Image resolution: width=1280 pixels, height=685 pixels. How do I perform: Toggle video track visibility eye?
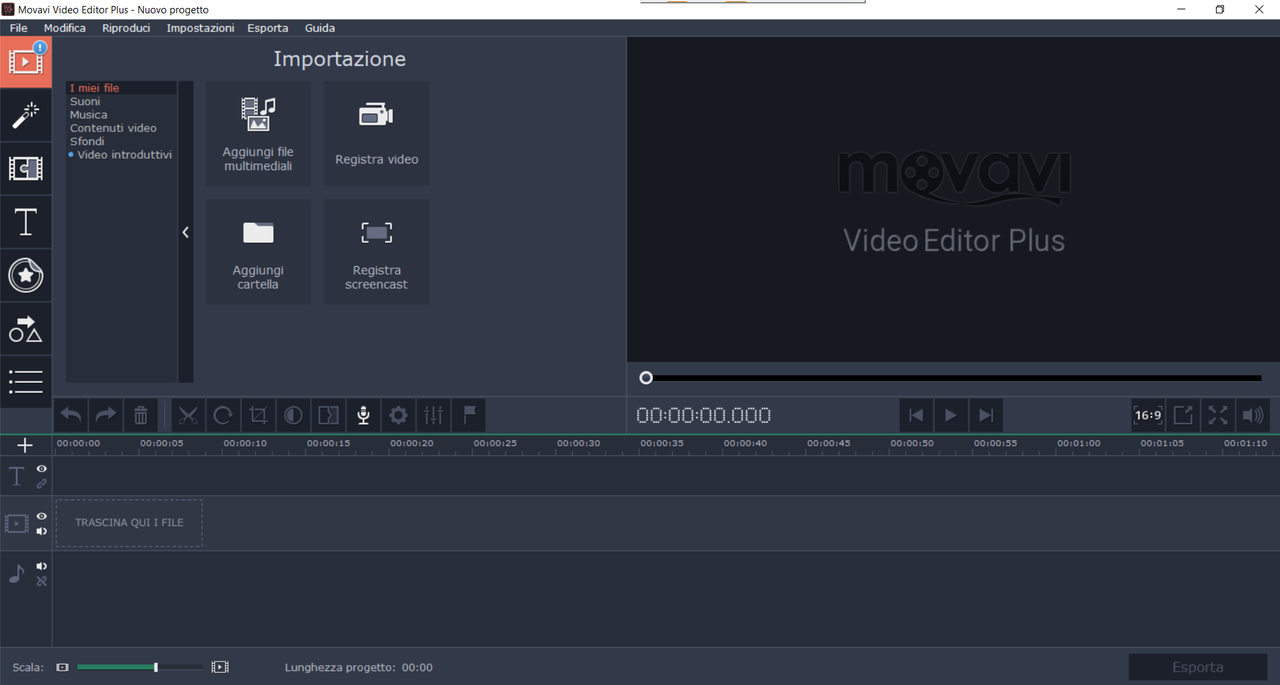pos(42,516)
